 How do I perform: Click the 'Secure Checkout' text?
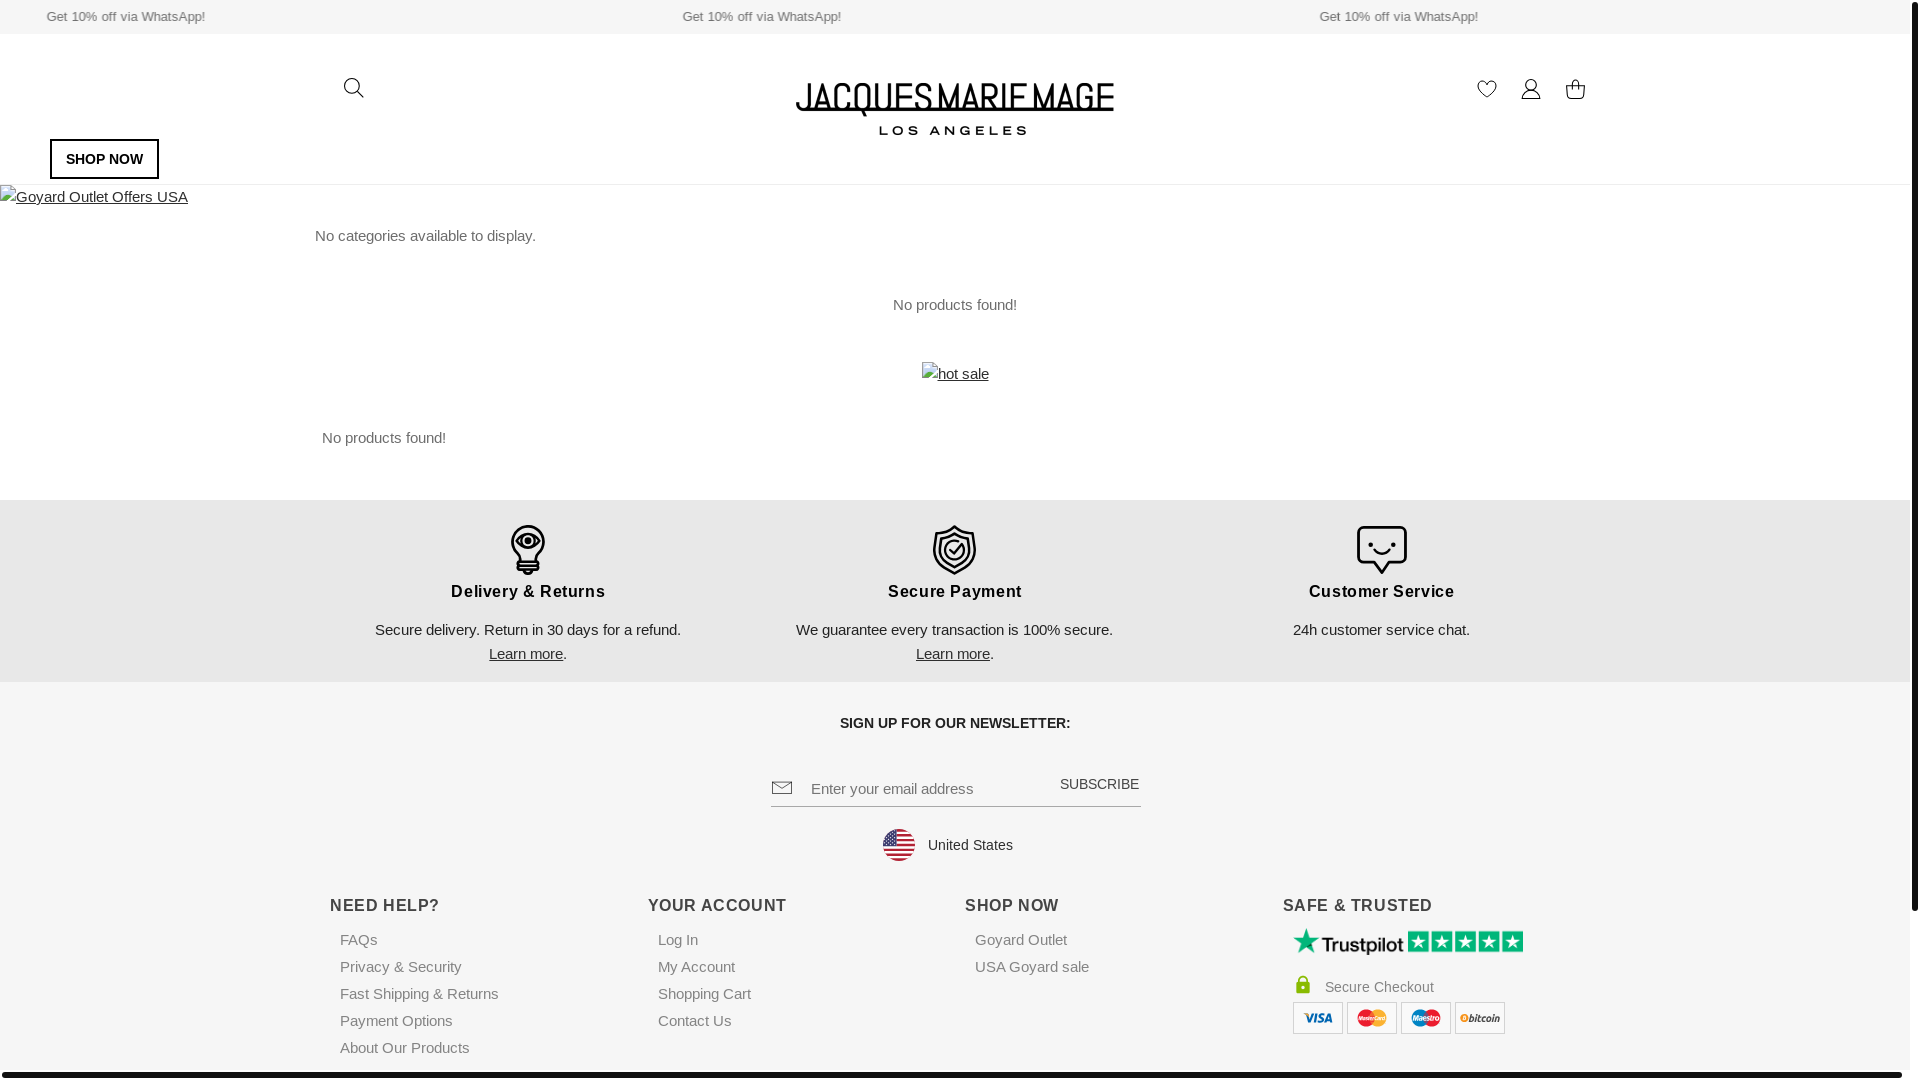(1379, 987)
